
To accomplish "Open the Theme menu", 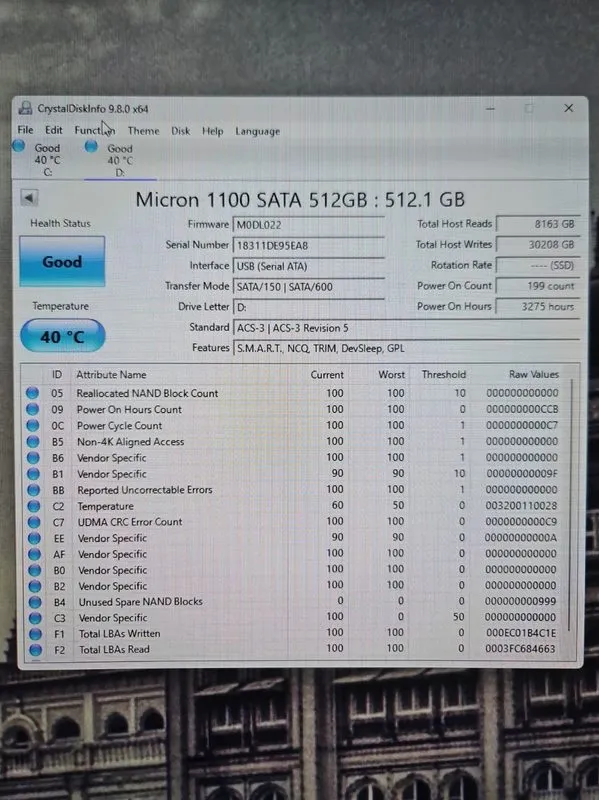I will 143,131.
